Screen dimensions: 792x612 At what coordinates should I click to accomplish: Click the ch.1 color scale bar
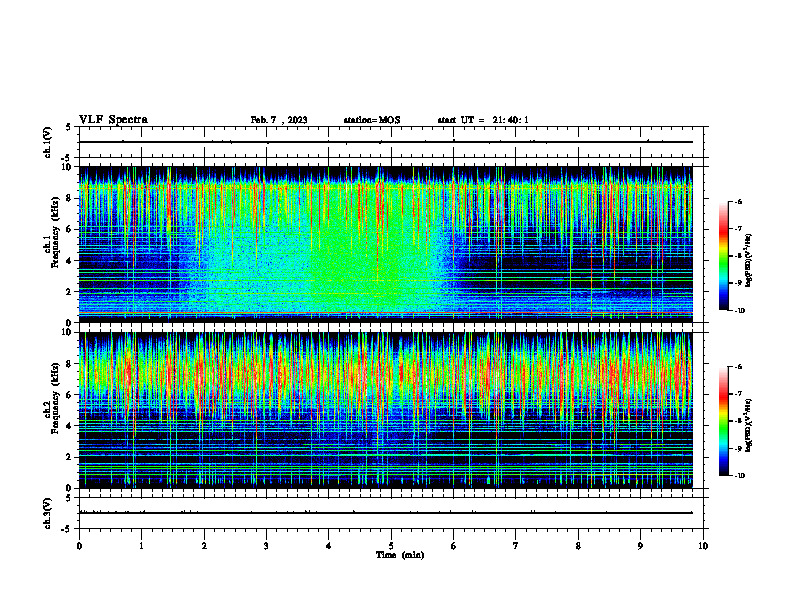(724, 256)
